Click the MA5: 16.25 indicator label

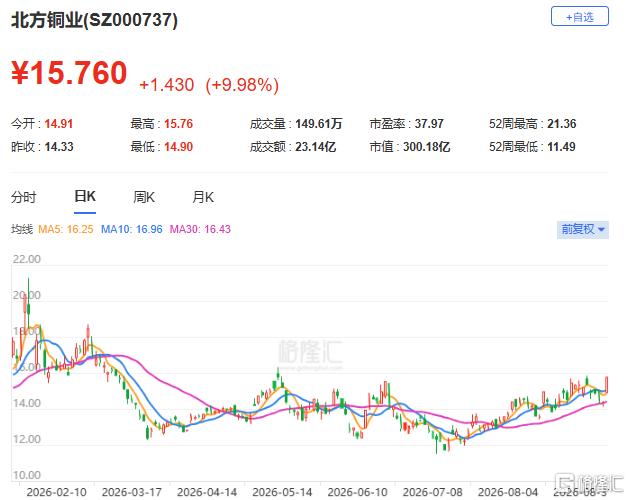pyautogui.click(x=65, y=229)
